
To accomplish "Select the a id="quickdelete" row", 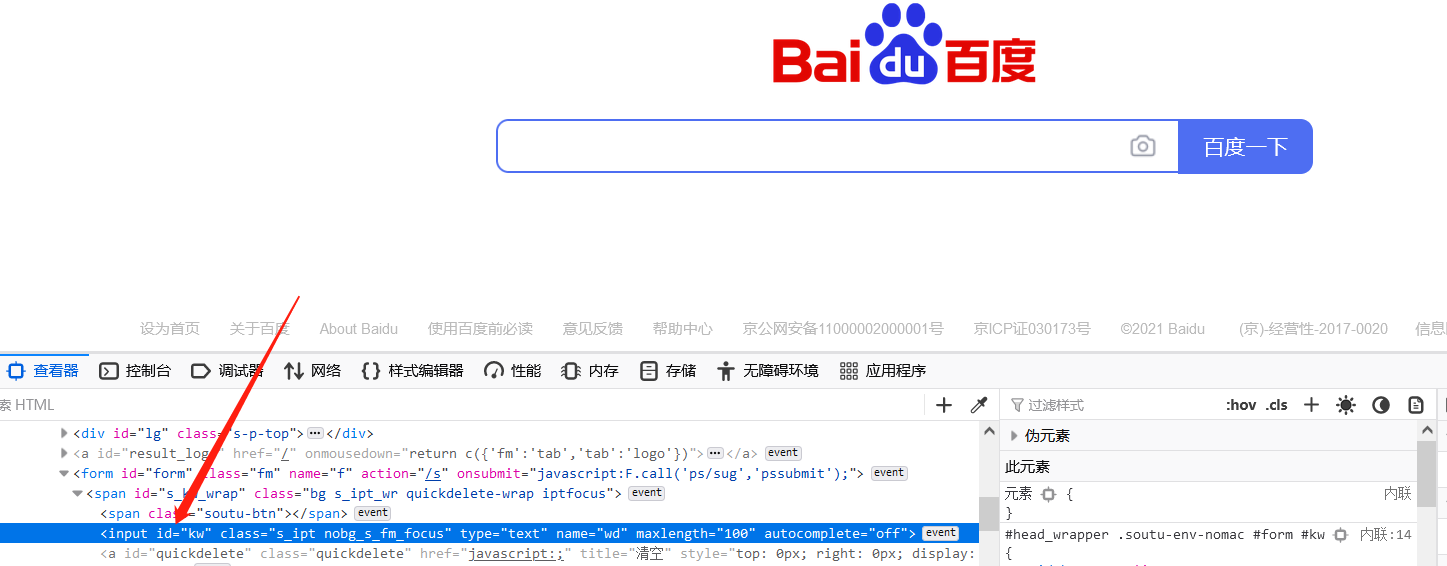I will (489, 553).
